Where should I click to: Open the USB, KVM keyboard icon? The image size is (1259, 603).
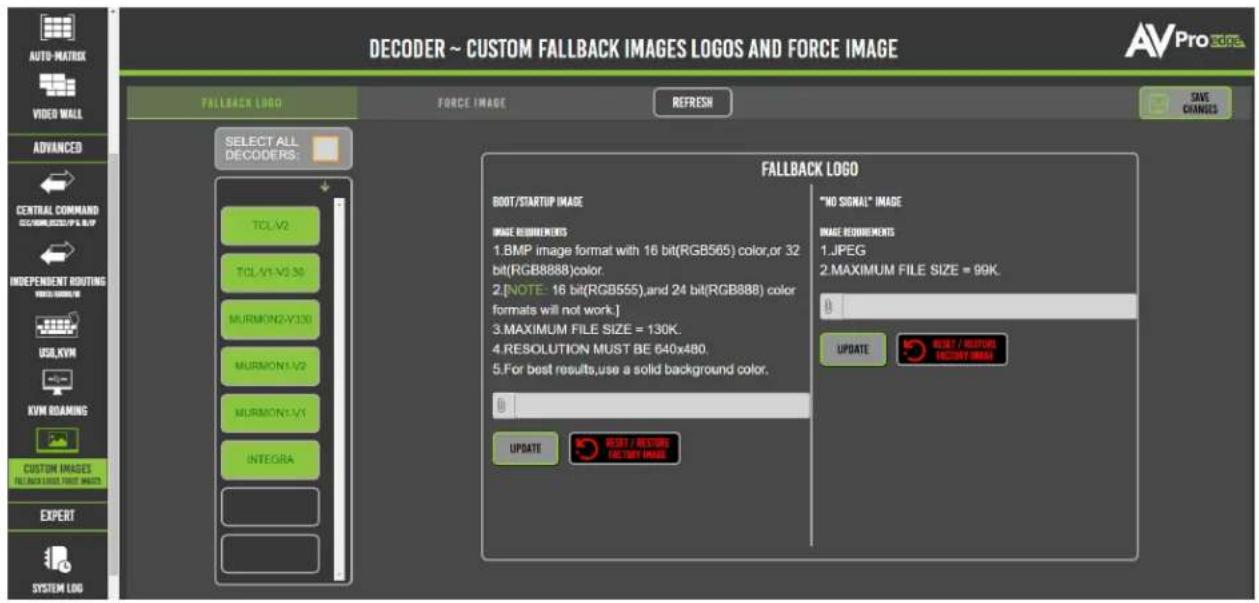click(x=56, y=326)
